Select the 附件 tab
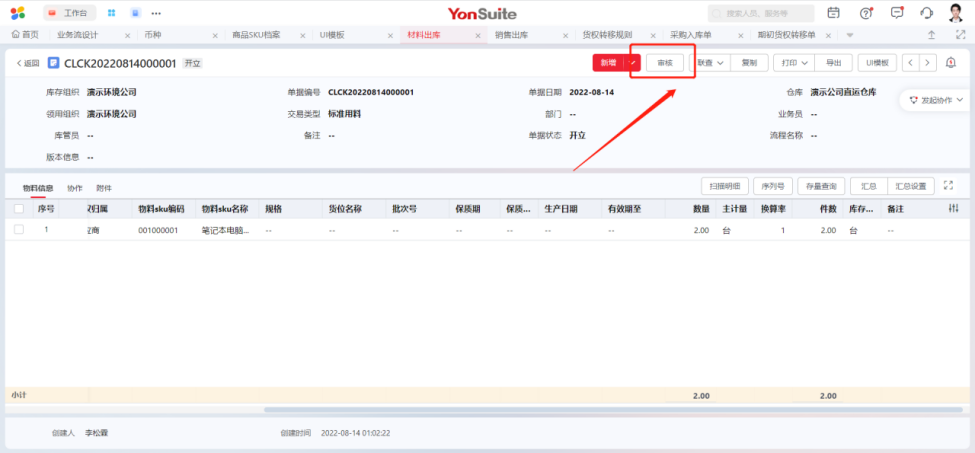This screenshot has width=975, height=453. [104, 188]
